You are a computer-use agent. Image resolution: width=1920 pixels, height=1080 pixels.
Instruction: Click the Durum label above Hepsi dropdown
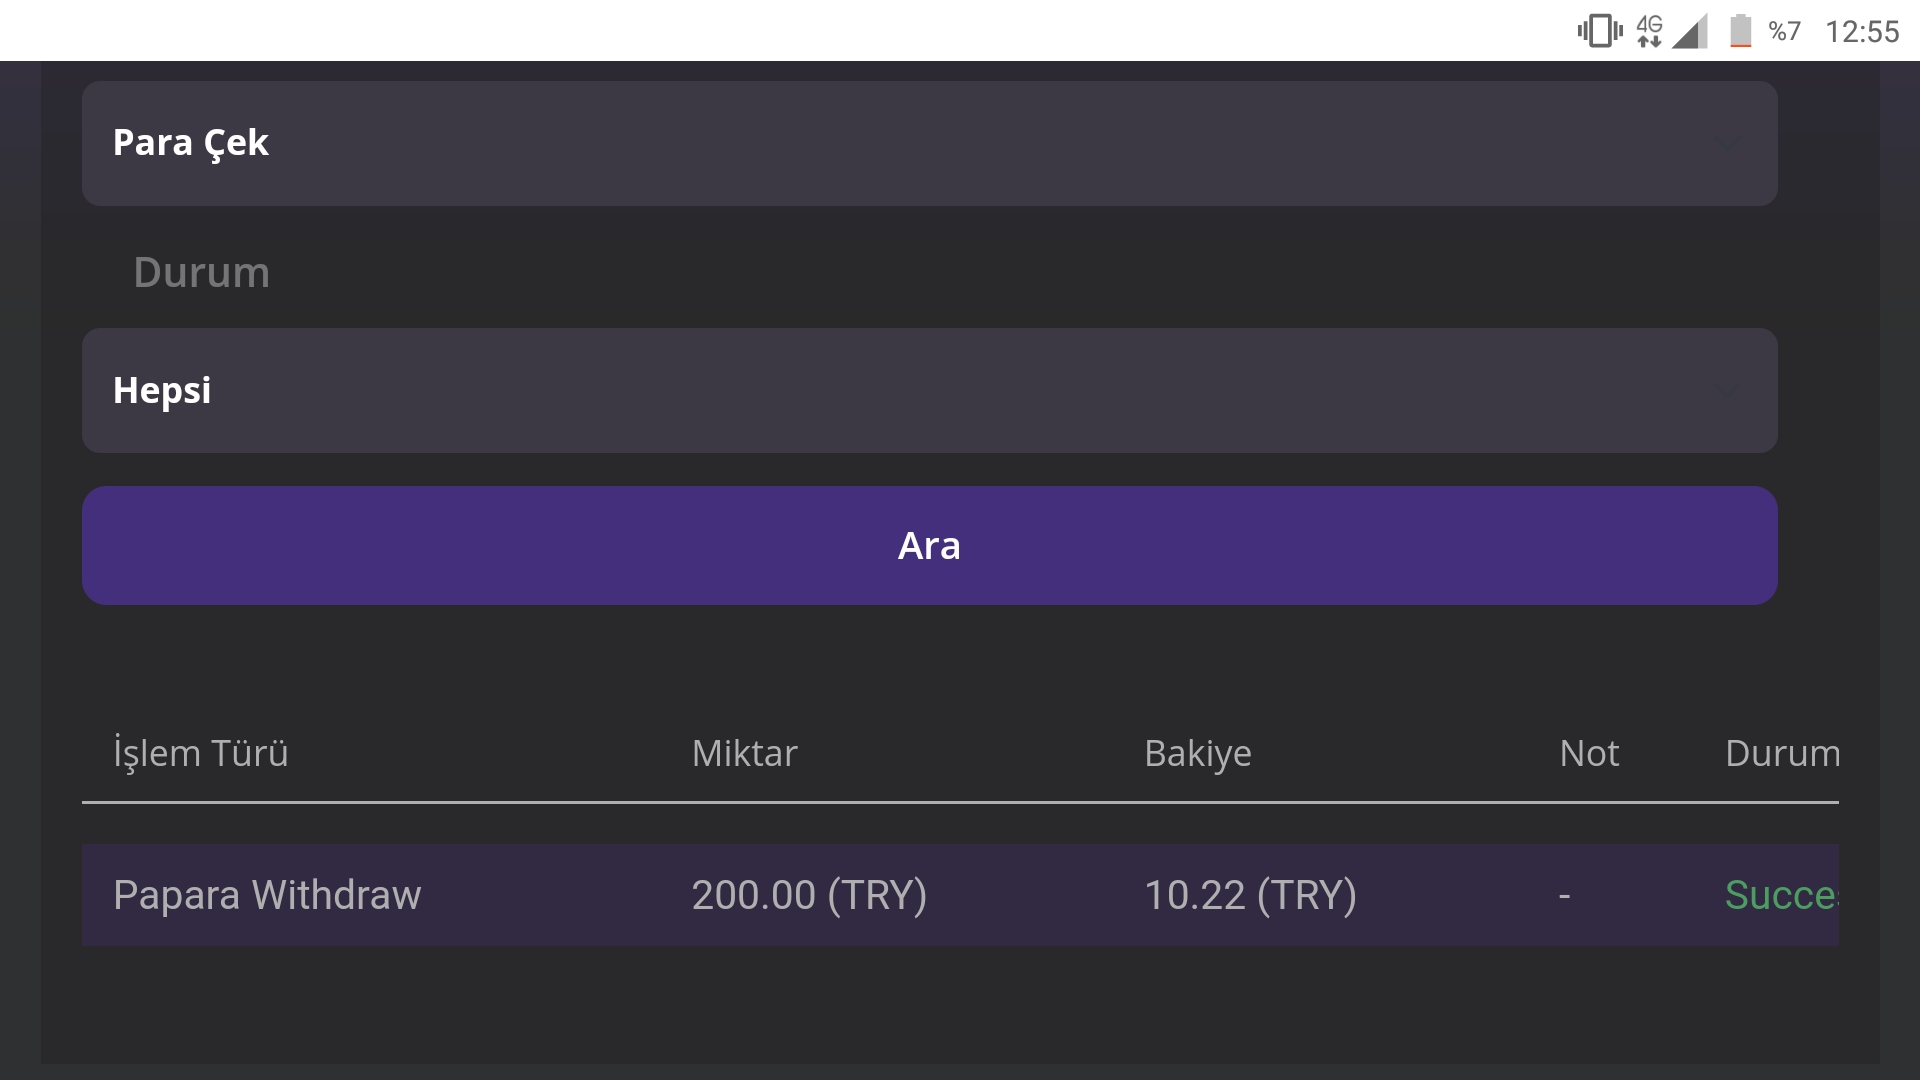click(x=202, y=272)
